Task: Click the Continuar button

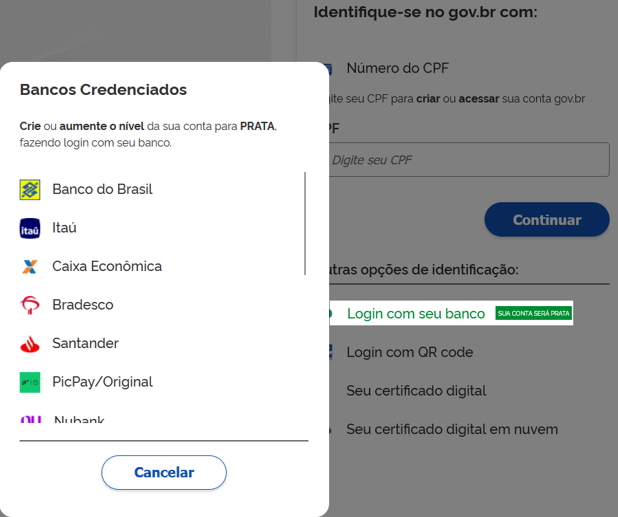Action: (547, 219)
